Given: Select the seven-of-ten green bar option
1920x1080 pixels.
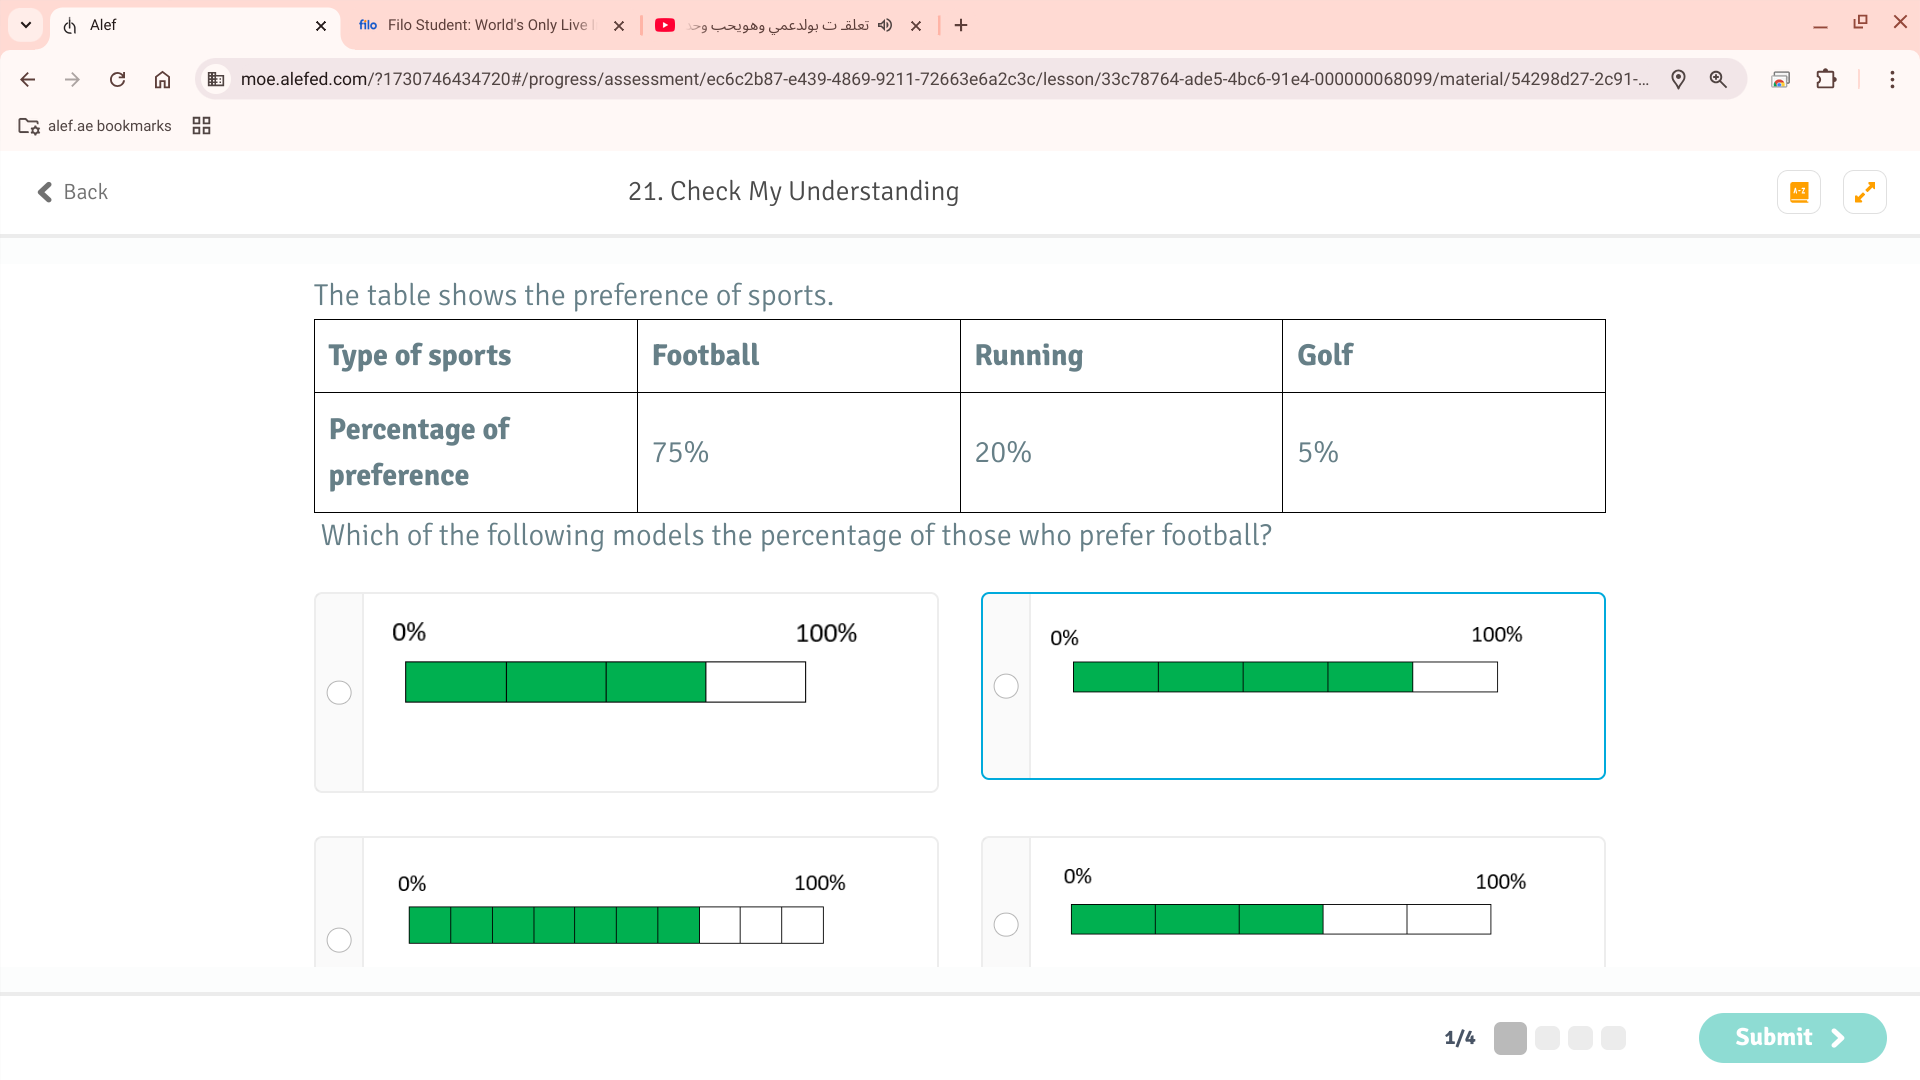Looking at the screenshot, I should (339, 940).
